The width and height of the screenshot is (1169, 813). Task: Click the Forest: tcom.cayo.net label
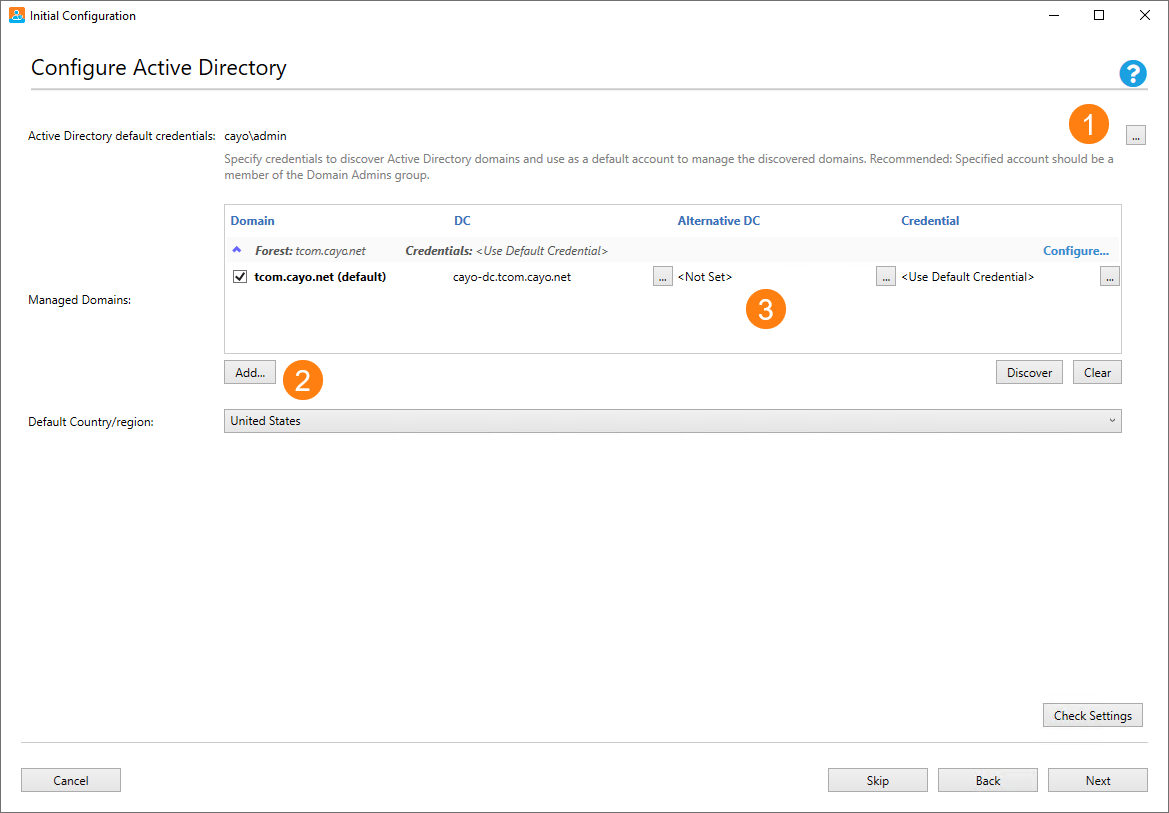[x=310, y=251]
